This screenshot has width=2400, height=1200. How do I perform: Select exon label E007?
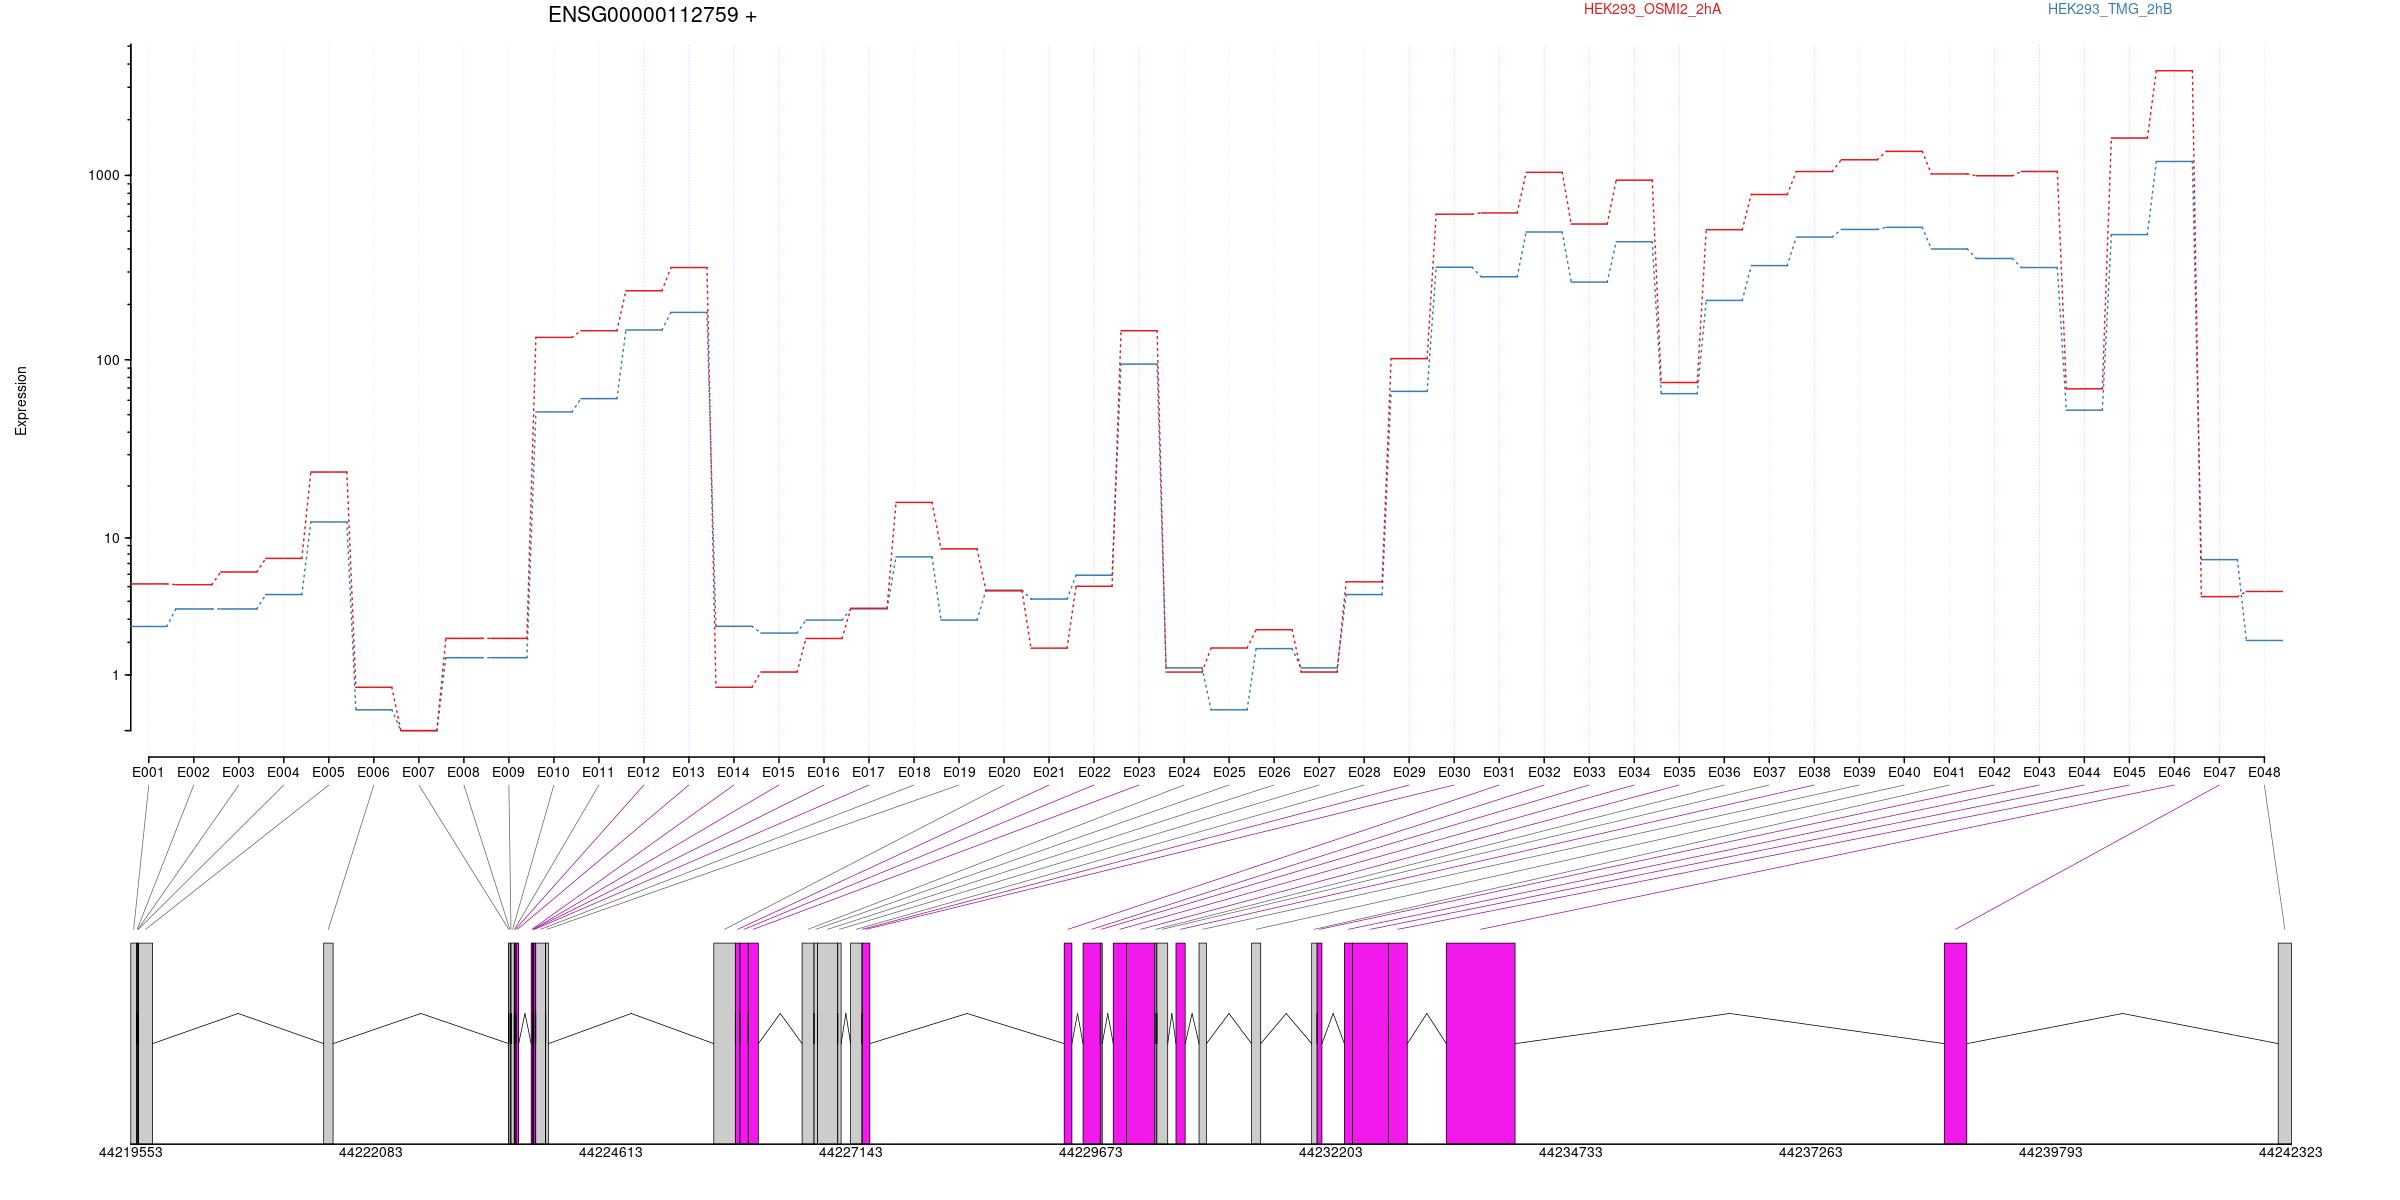pyautogui.click(x=418, y=772)
